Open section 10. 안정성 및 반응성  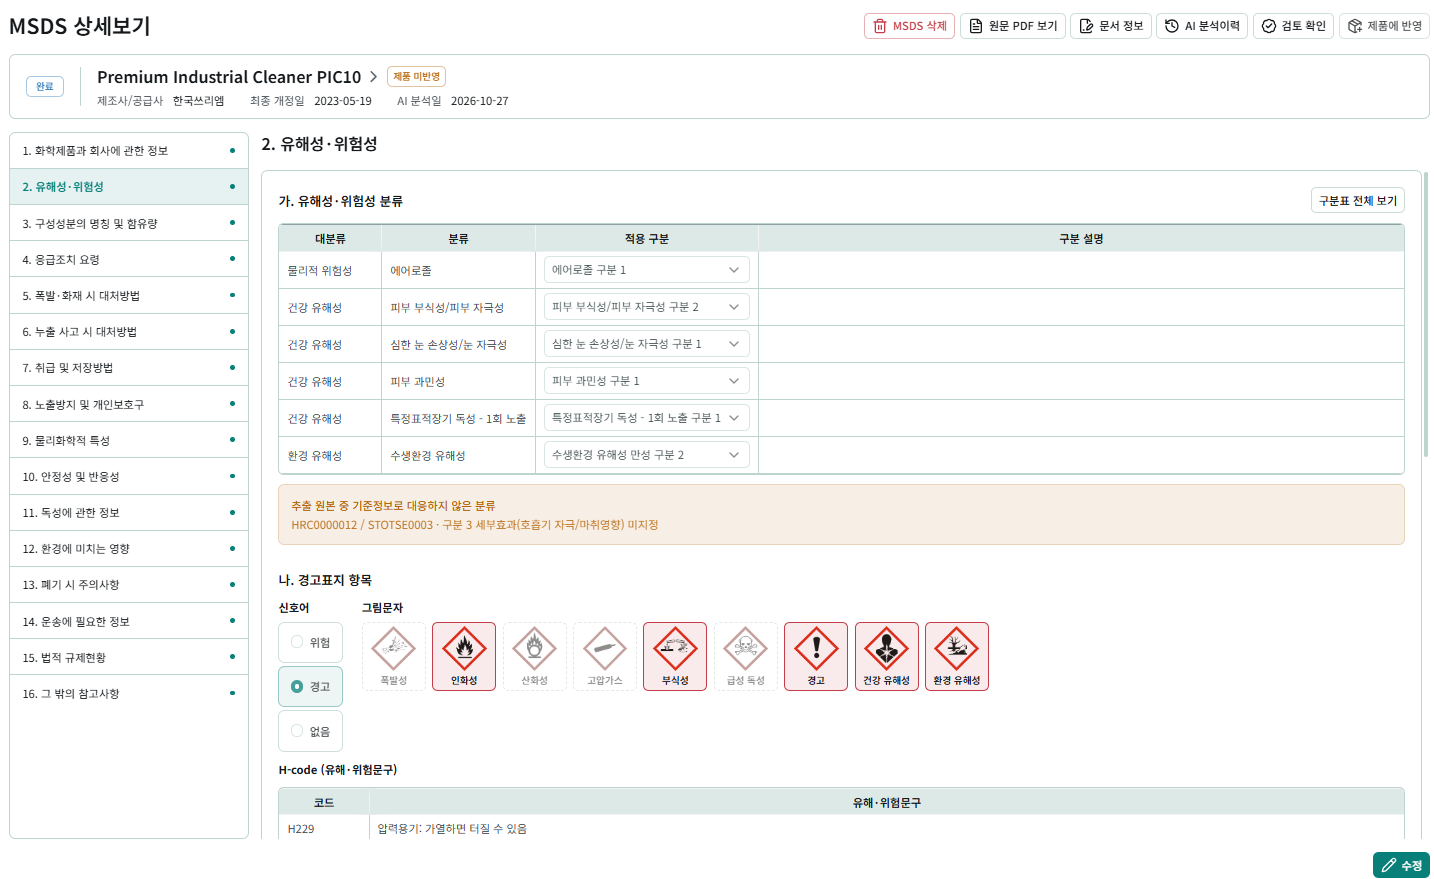point(129,476)
